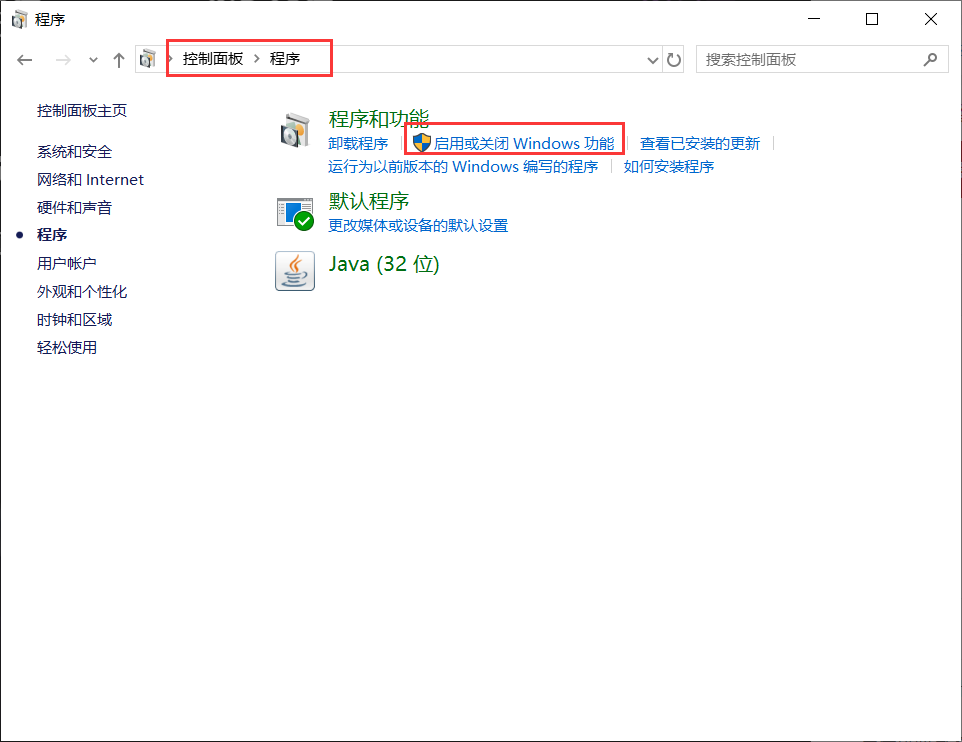This screenshot has height=742, width=962.
Task: View installed updates via 查看已安装的更新
Action: 699,143
